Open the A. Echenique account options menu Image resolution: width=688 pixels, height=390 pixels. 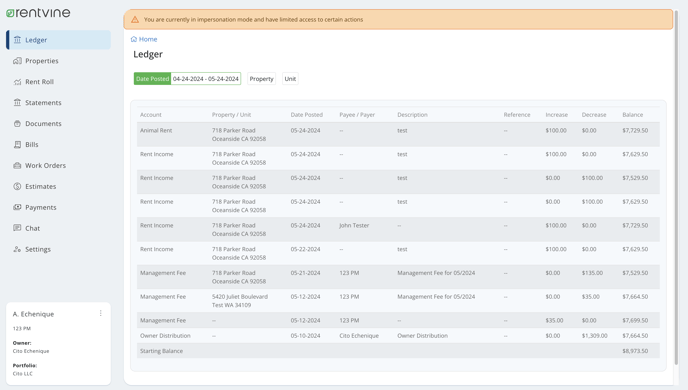100,313
